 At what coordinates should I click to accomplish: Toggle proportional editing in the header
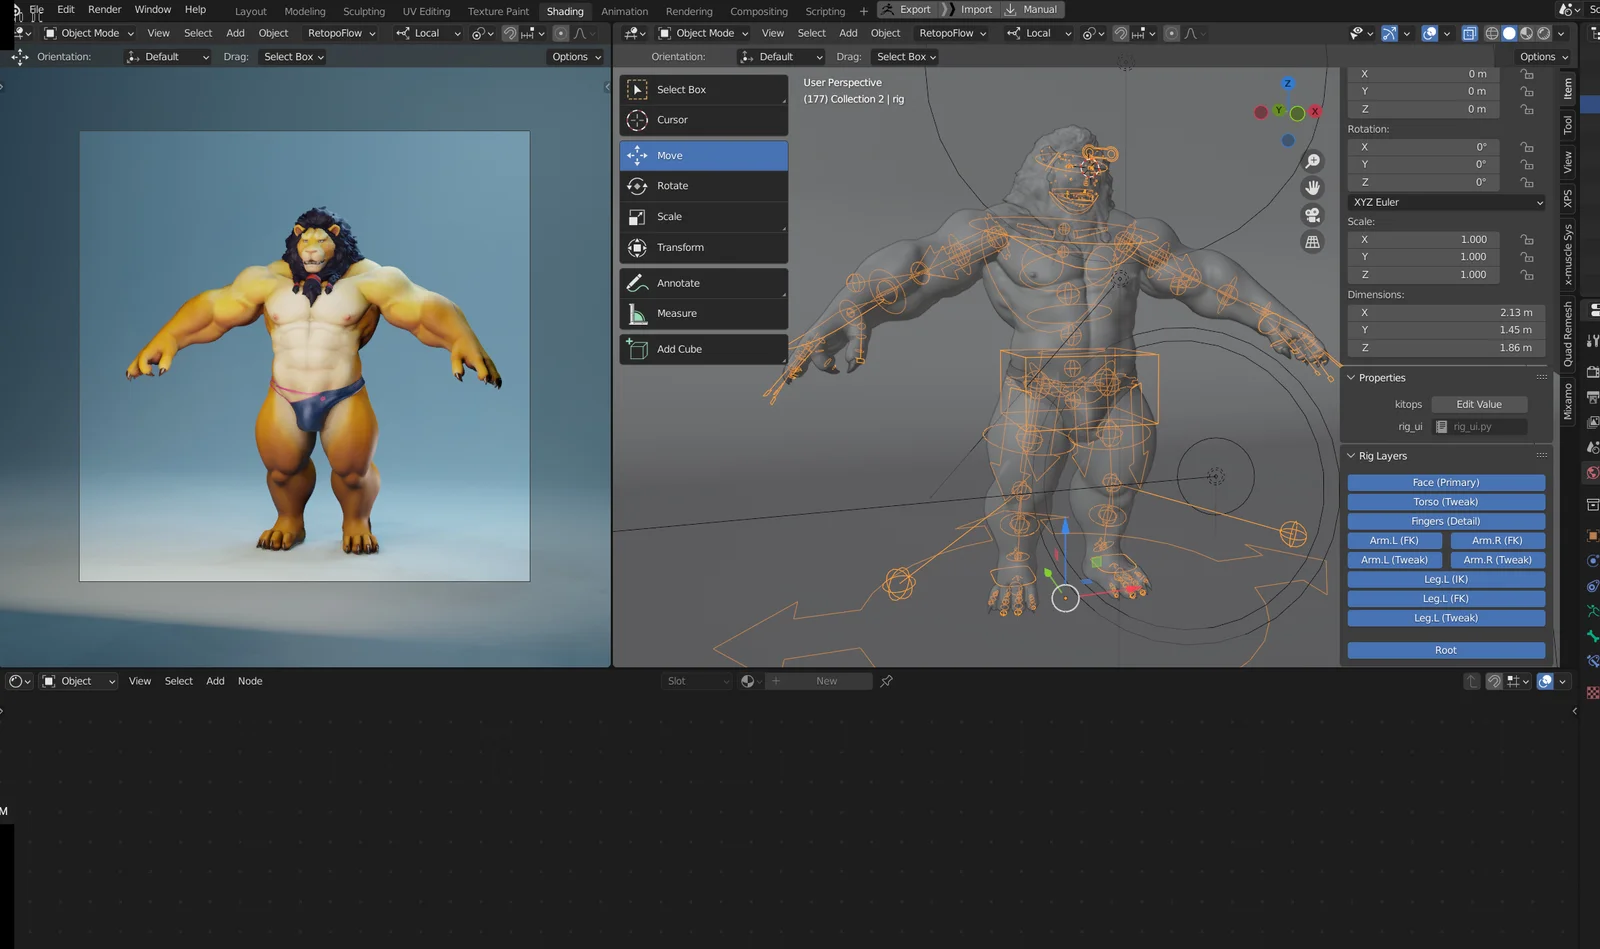coord(1172,33)
